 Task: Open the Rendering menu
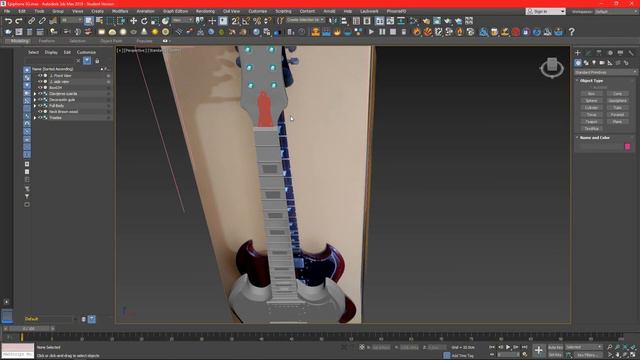tap(205, 11)
